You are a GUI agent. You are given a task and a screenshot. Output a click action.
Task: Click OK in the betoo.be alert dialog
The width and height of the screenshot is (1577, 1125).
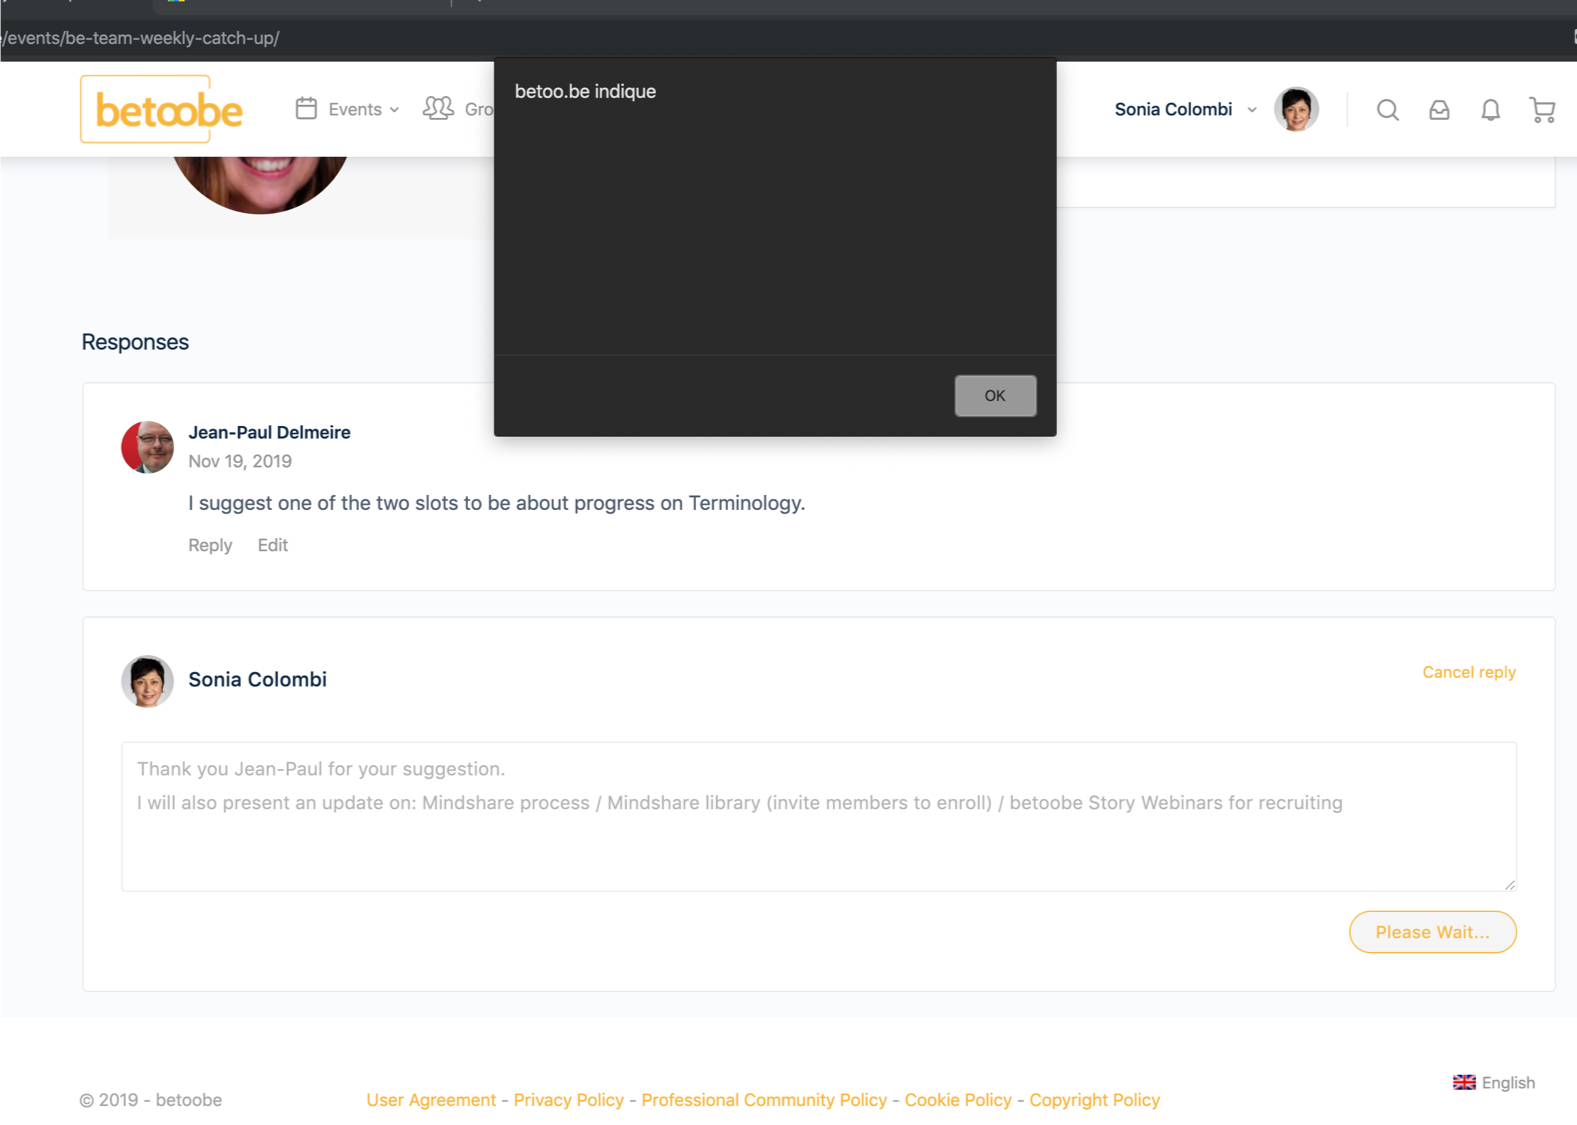click(995, 396)
